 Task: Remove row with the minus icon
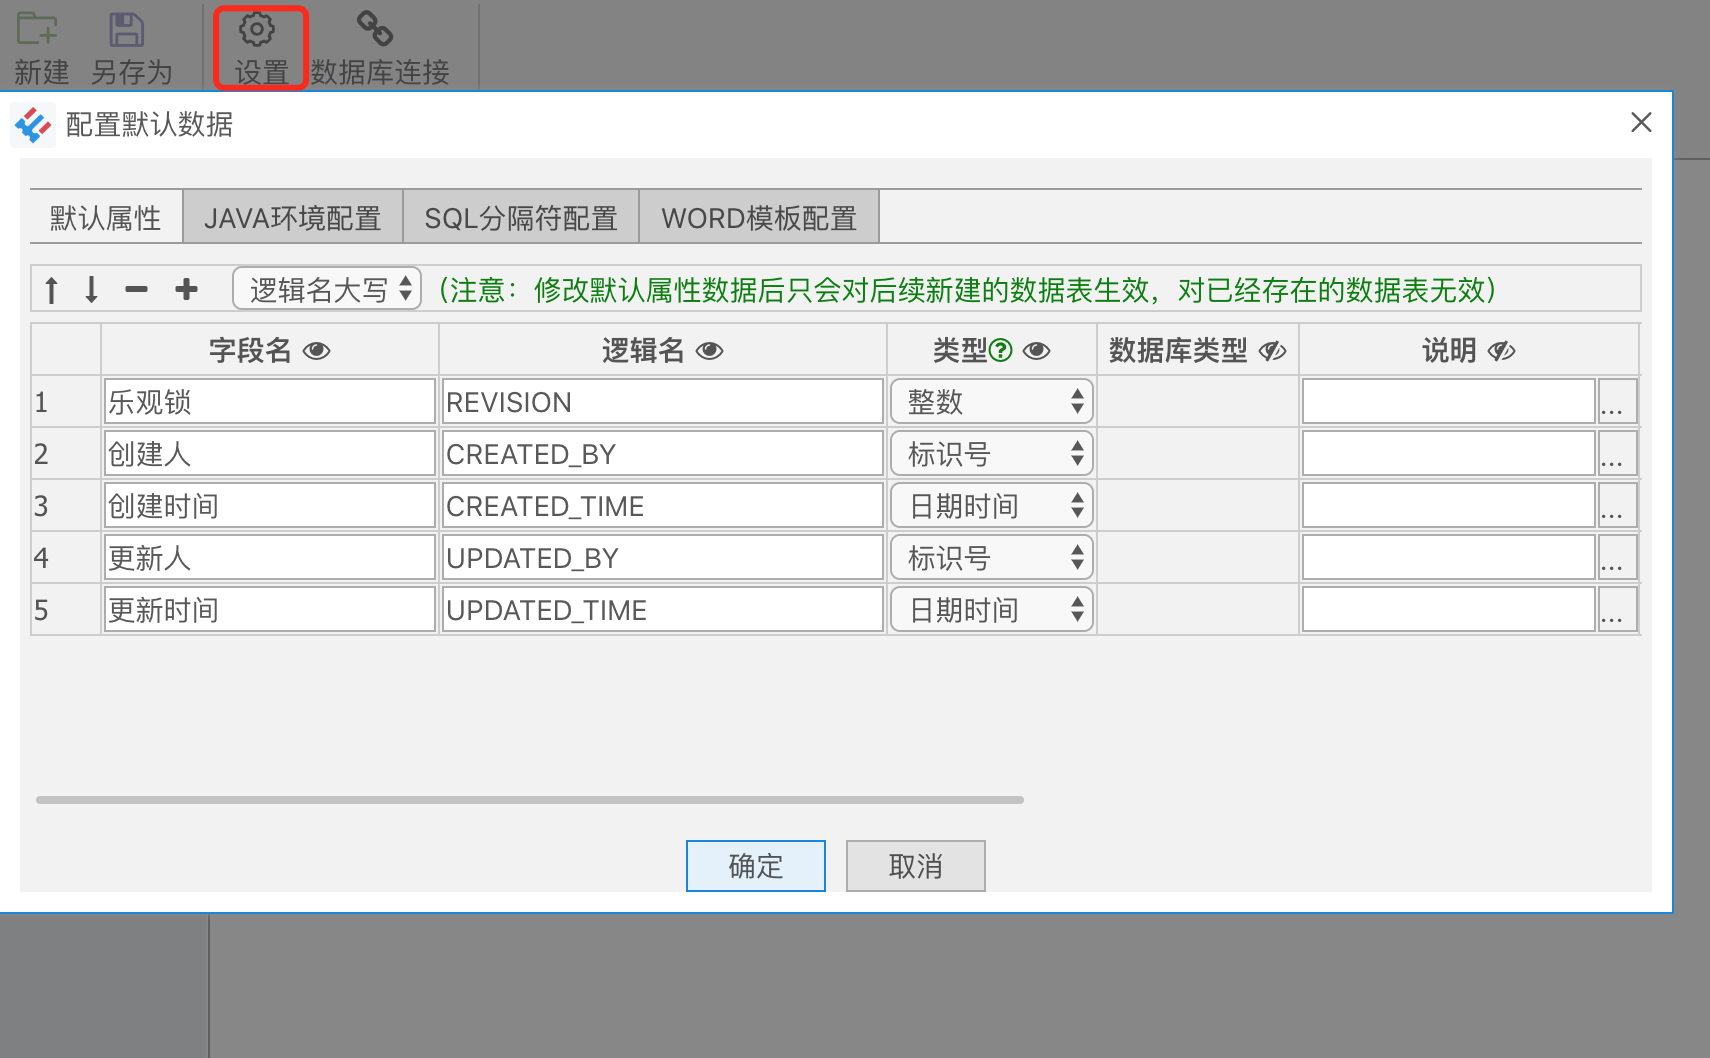coord(137,290)
